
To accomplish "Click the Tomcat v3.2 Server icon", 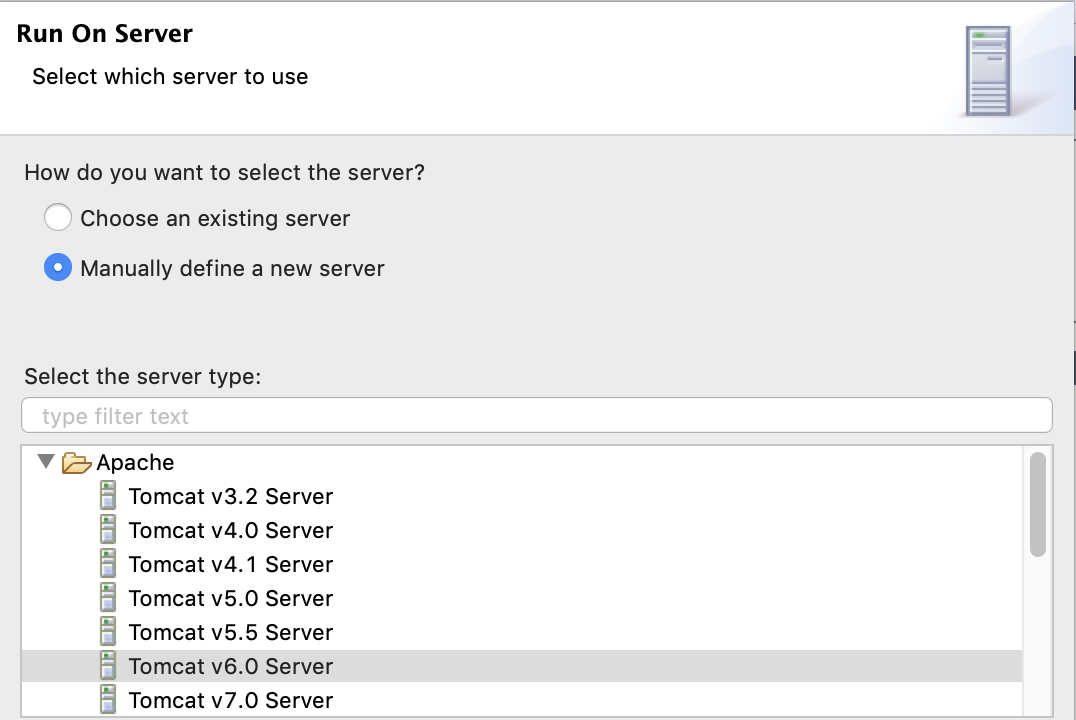I will [x=108, y=496].
